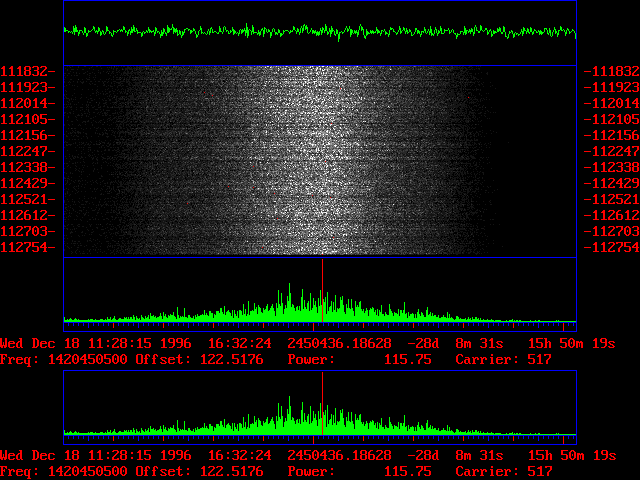Select the left axis label 111832-
Viewport: 640px width, 480px height.
pyautogui.click(x=28, y=71)
